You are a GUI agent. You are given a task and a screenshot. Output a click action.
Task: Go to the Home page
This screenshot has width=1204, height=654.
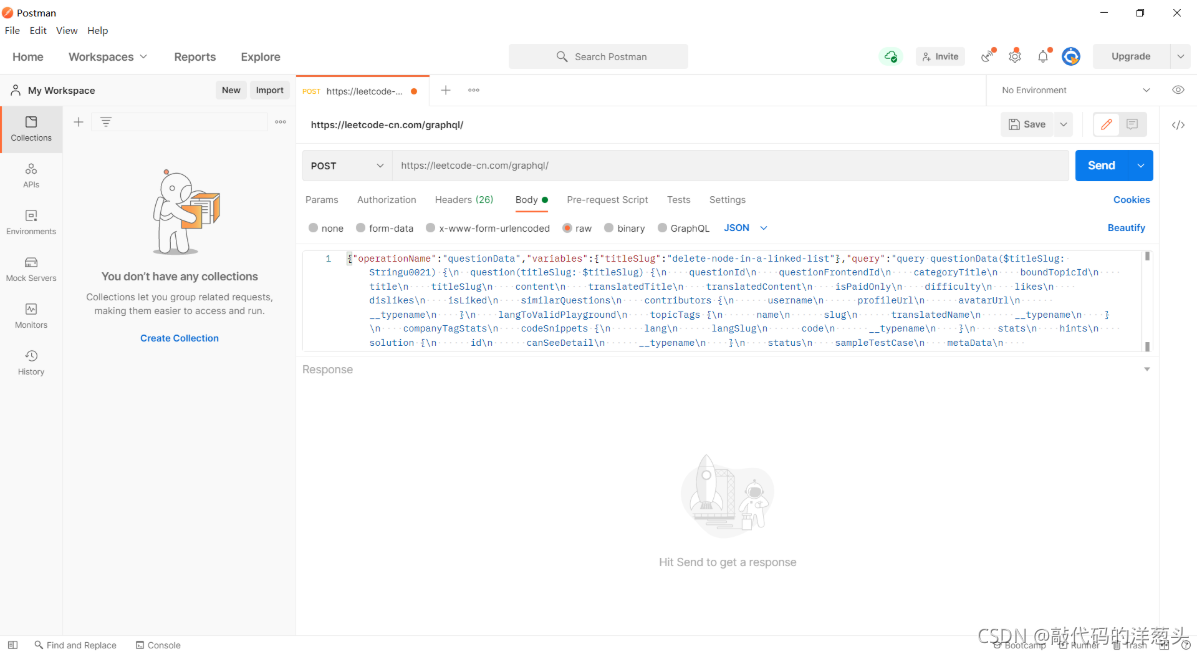pos(27,57)
